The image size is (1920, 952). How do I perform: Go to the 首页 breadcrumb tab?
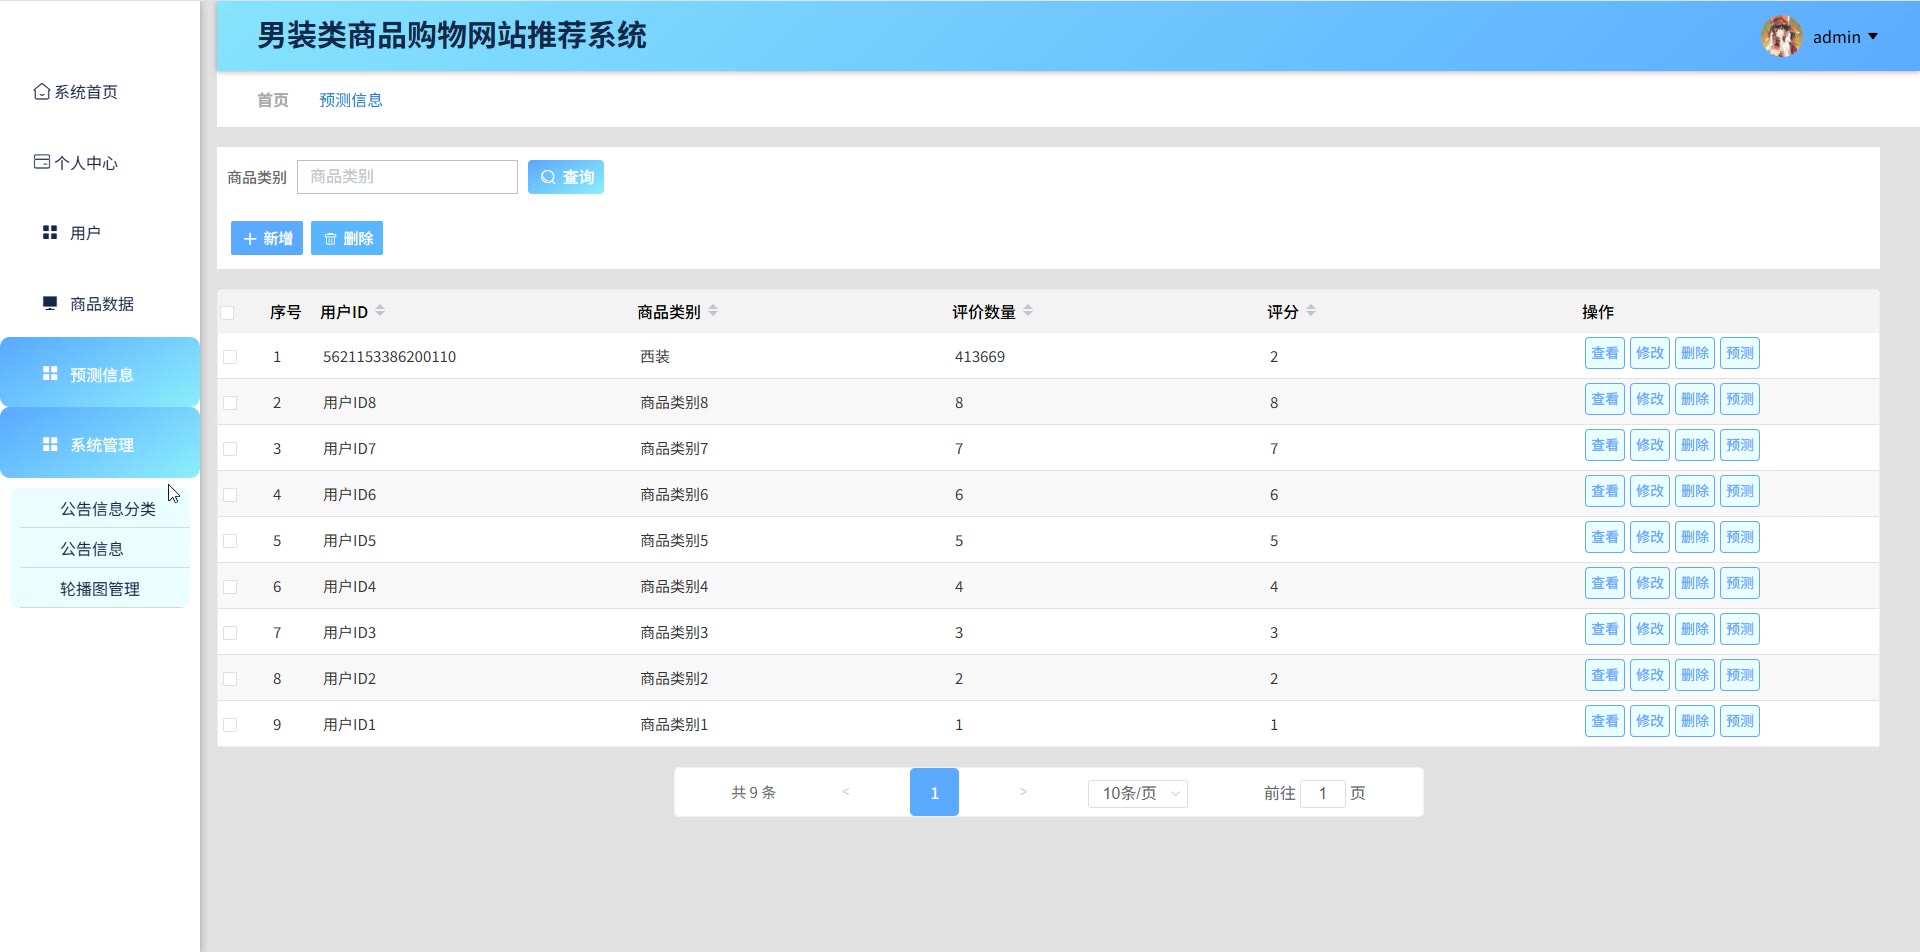pyautogui.click(x=272, y=100)
